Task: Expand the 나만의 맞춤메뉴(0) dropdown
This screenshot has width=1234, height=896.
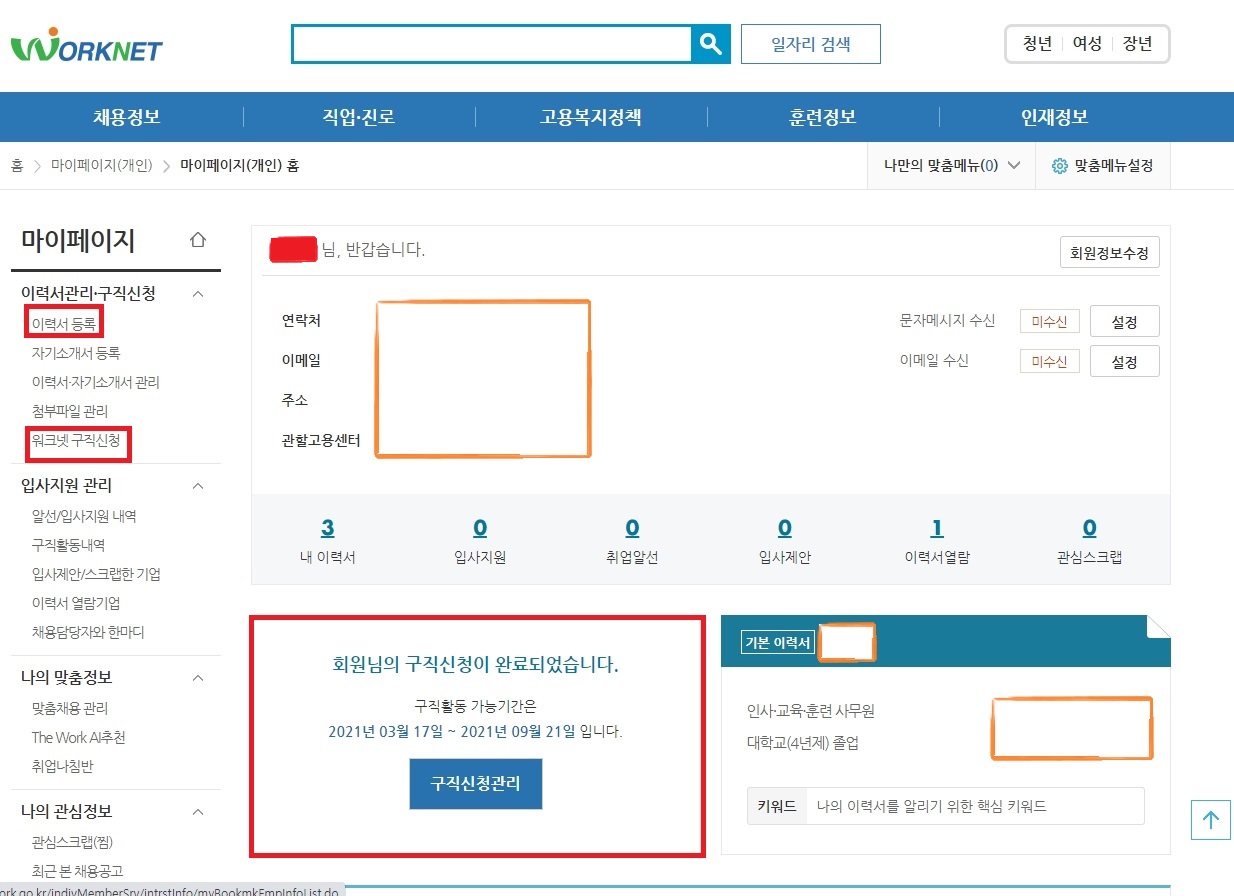Action: (951, 166)
